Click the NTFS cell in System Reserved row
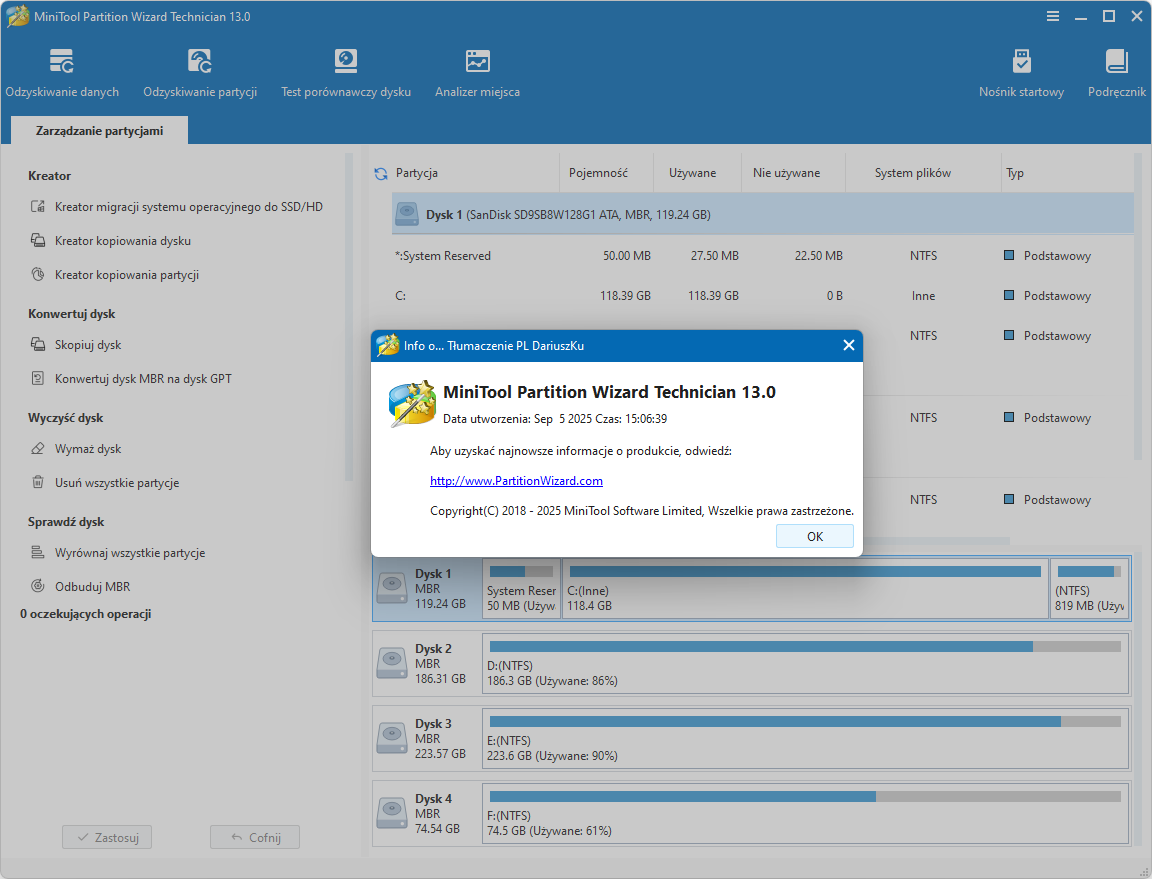The height and width of the screenshot is (879, 1152). (924, 256)
